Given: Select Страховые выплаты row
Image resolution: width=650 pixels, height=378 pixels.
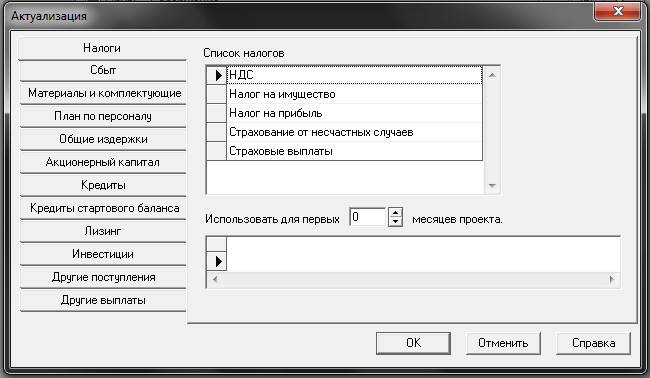Looking at the screenshot, I should [354, 151].
